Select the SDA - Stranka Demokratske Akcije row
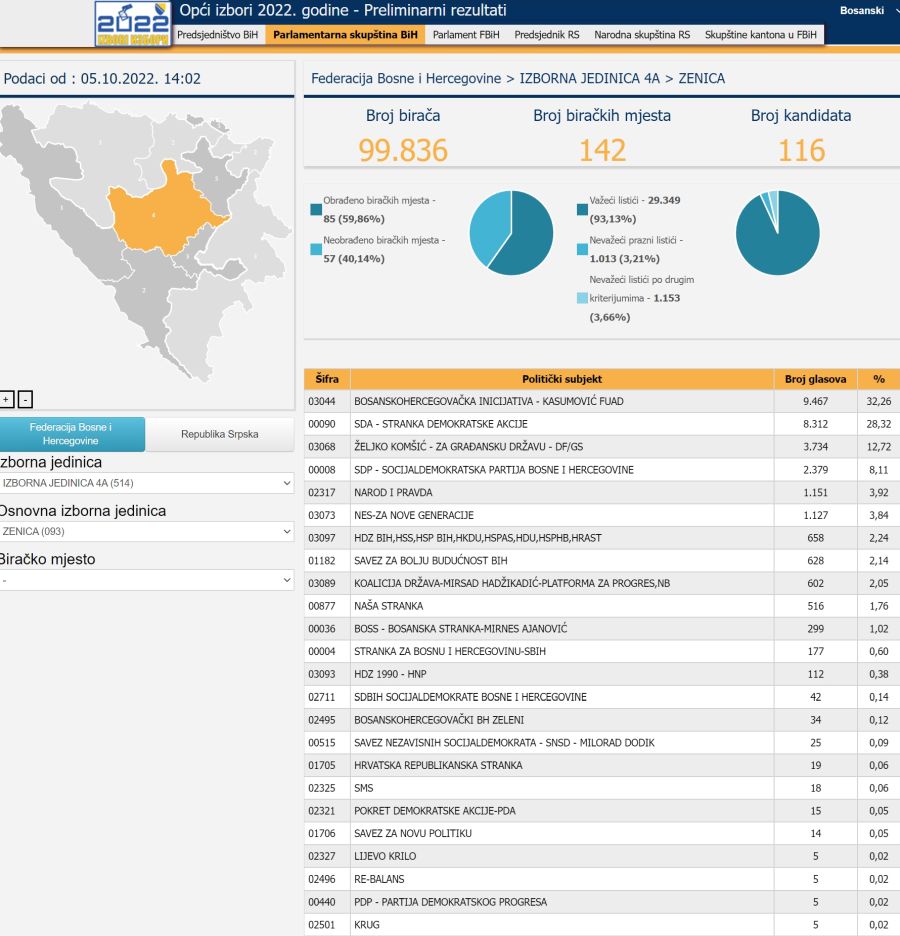Screen dimensions: 900x936 [x=561, y=424]
